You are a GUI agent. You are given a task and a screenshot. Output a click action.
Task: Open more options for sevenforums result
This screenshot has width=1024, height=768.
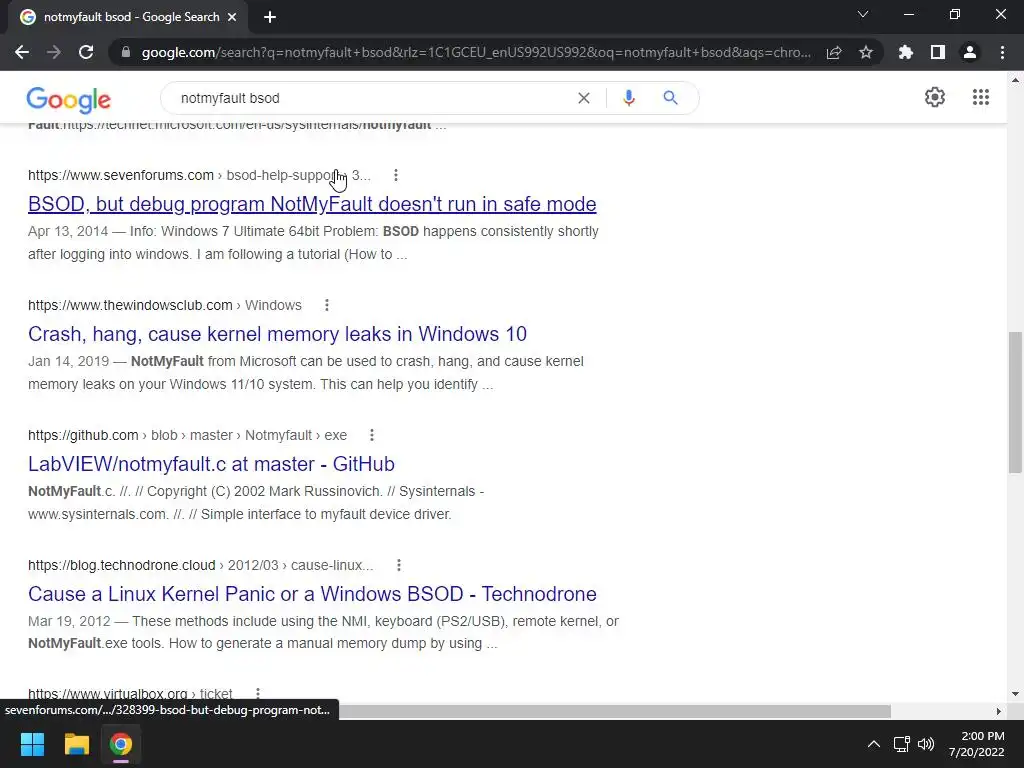pos(396,175)
